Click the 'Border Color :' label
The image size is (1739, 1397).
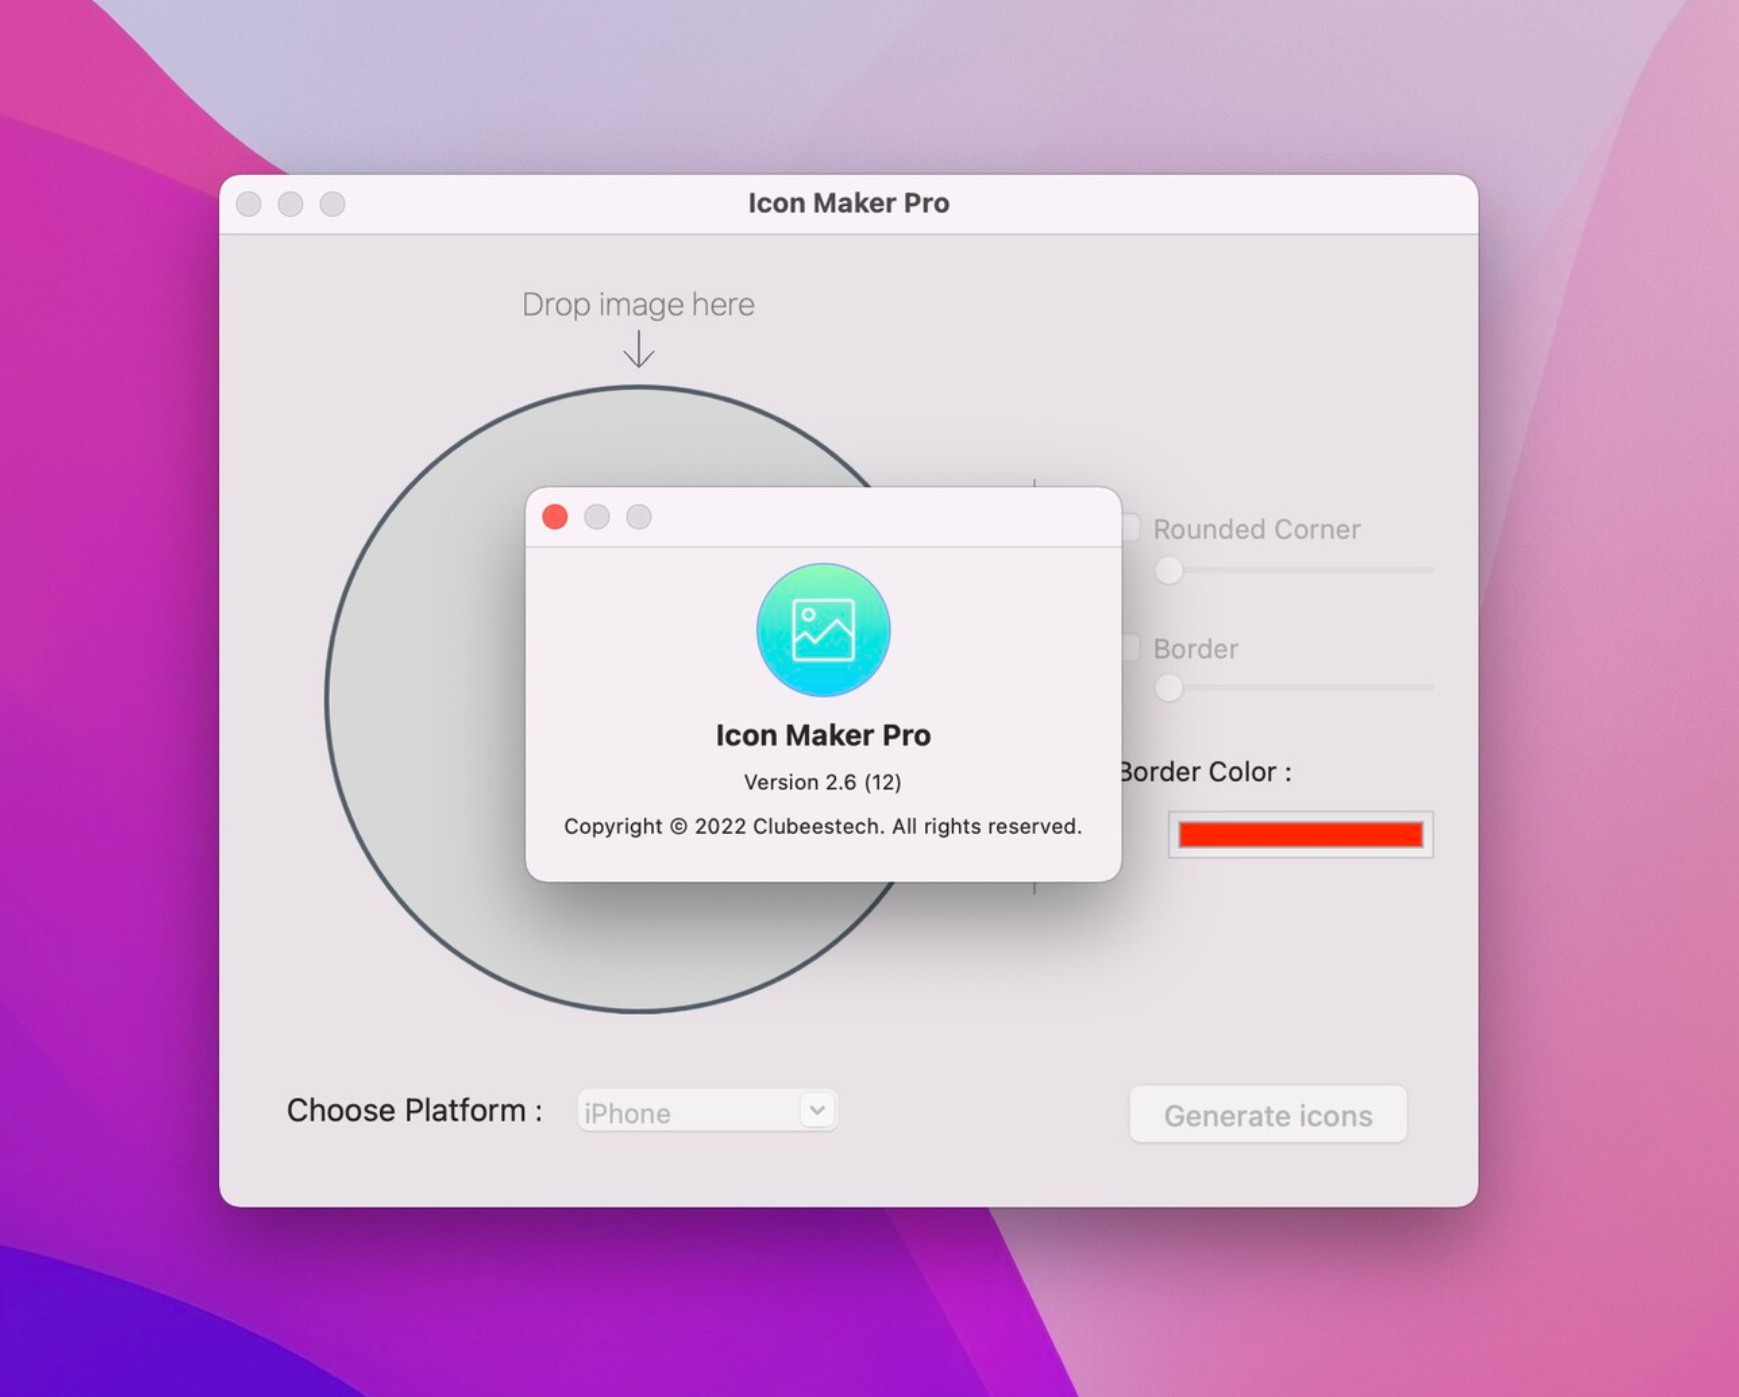(x=1205, y=772)
